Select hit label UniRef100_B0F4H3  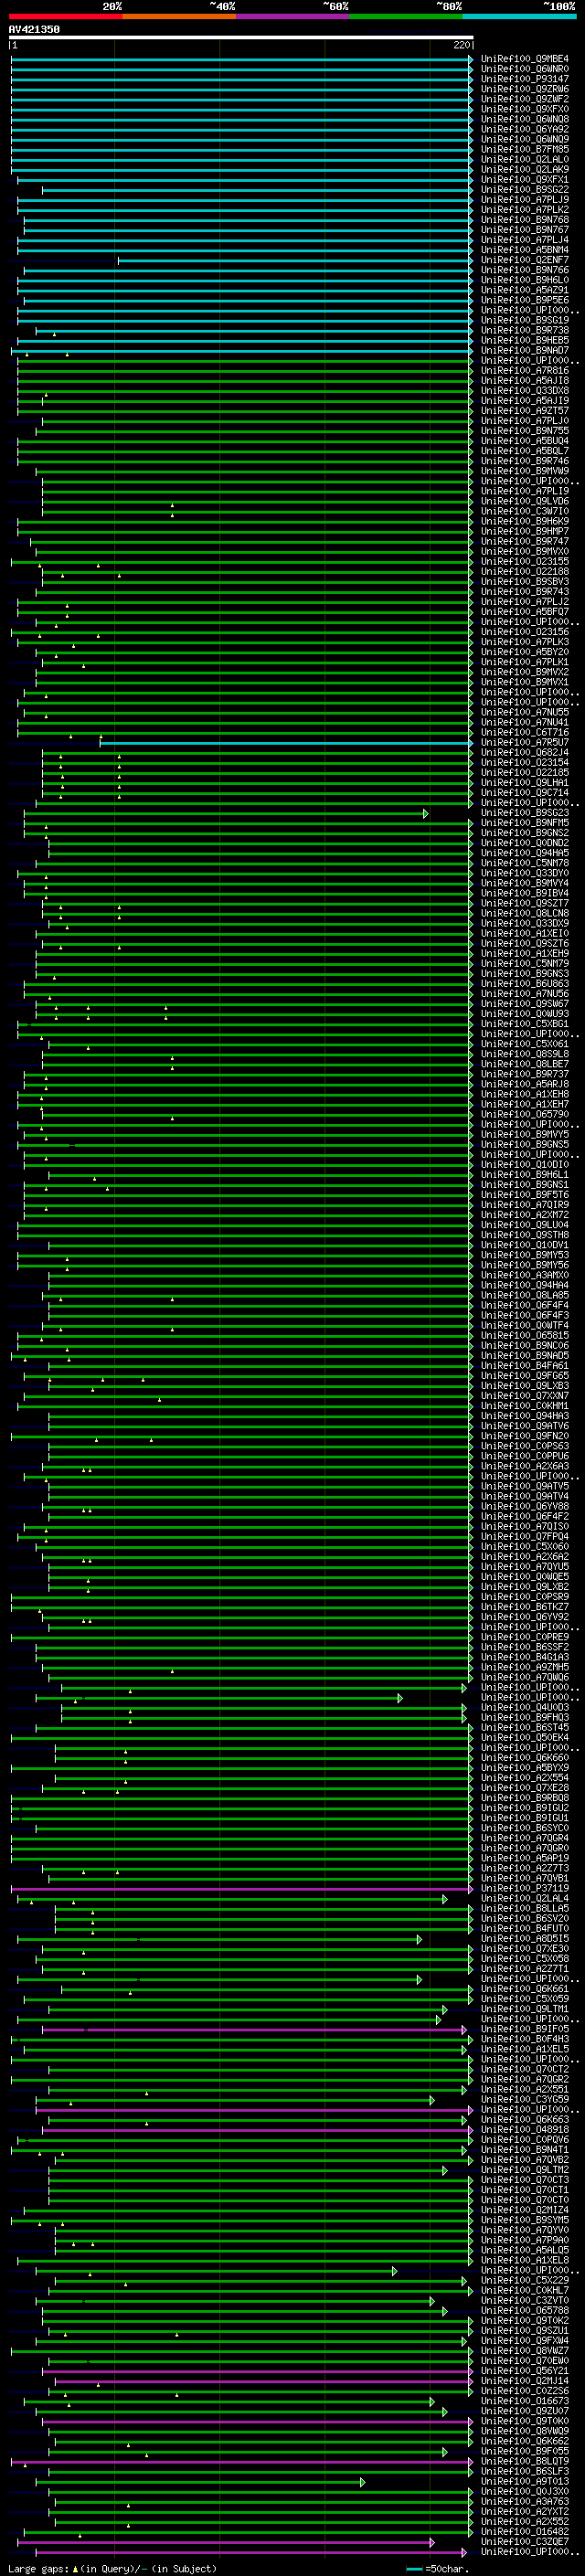click(525, 2040)
